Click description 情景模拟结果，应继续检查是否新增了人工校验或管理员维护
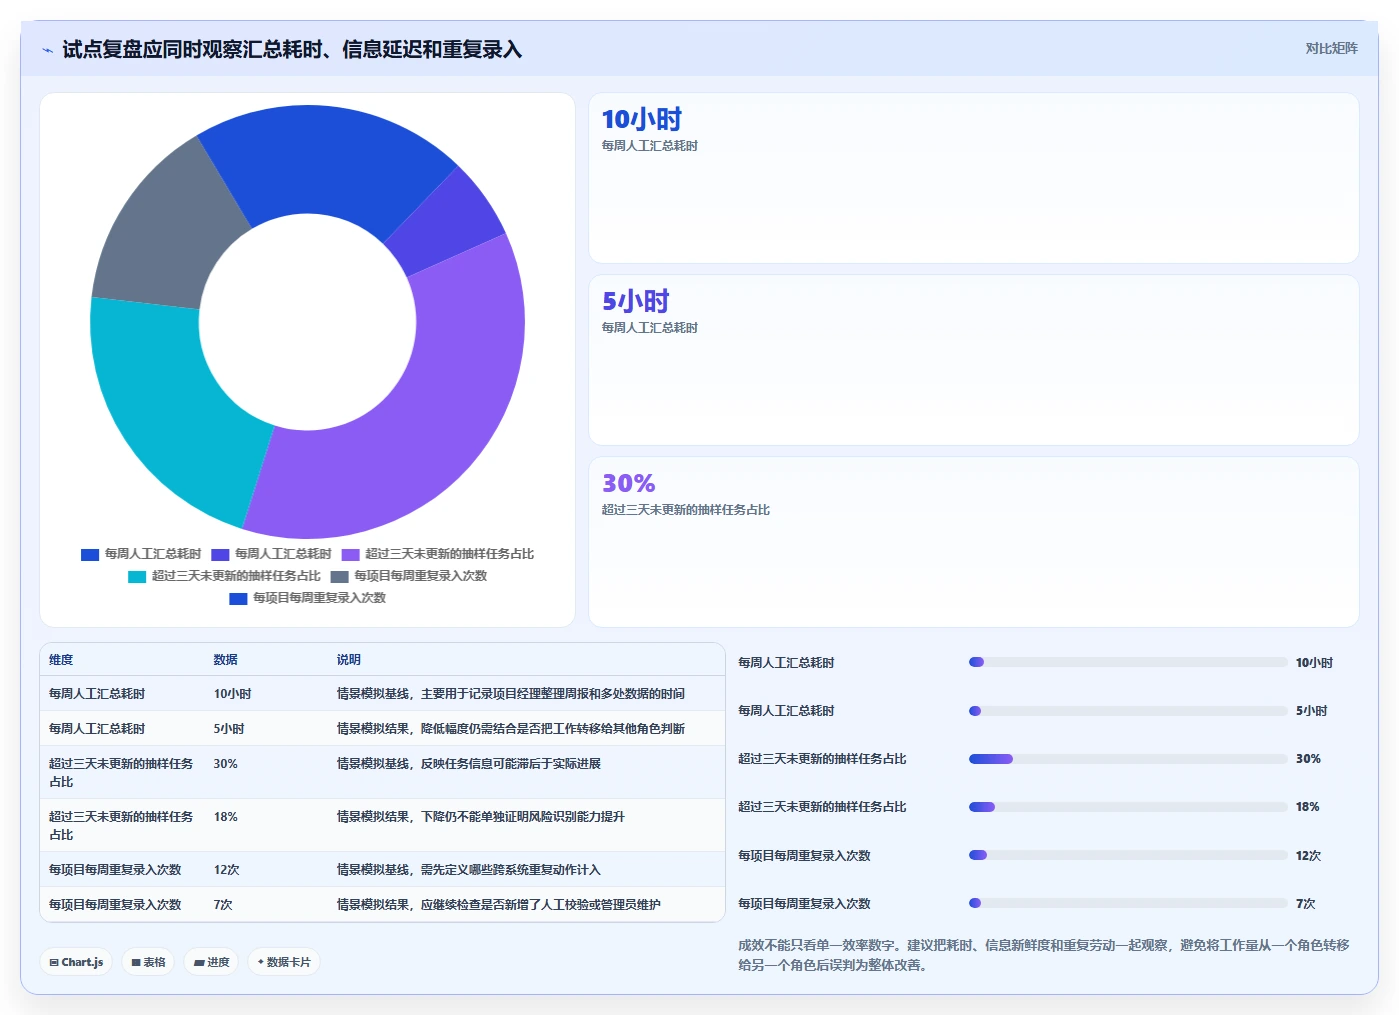The height and width of the screenshot is (1015, 1399). [498, 905]
